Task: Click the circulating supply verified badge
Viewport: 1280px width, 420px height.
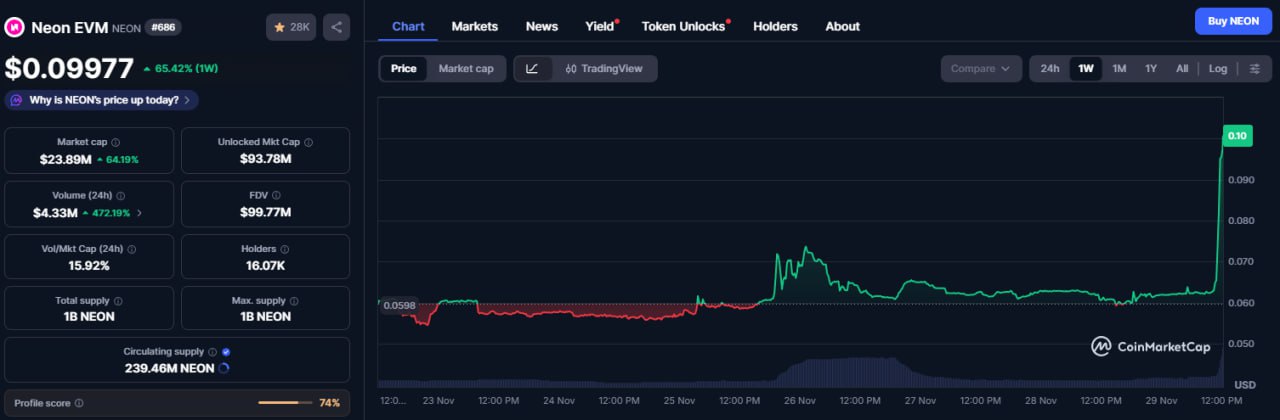Action: 225,352
